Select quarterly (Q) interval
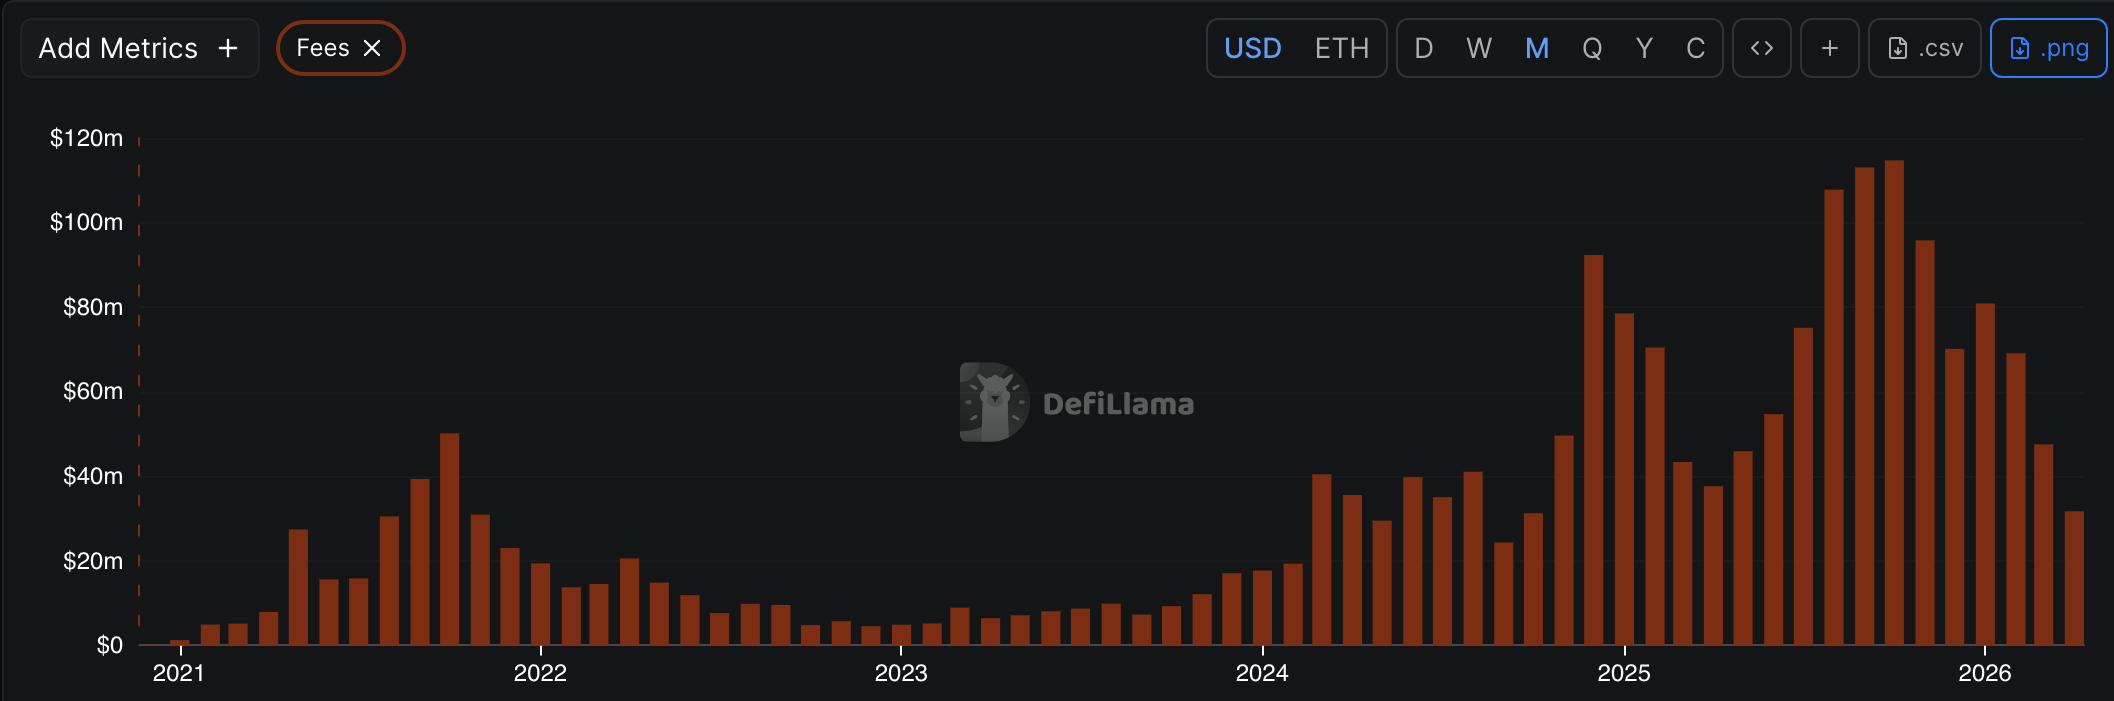Image resolution: width=2114 pixels, height=701 pixels. click(1592, 48)
